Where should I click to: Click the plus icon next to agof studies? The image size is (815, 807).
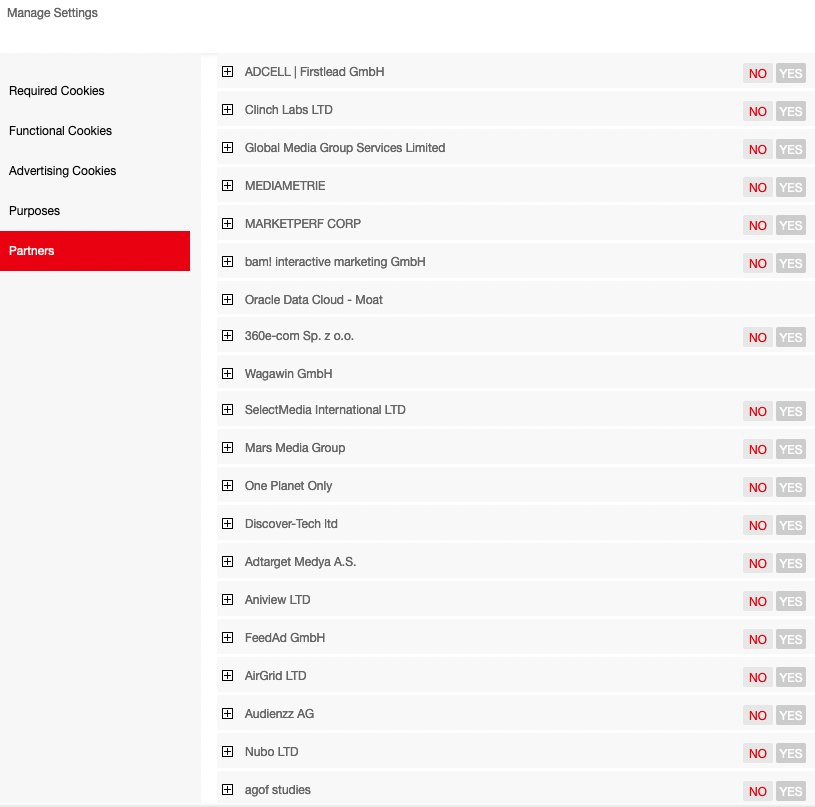point(227,790)
